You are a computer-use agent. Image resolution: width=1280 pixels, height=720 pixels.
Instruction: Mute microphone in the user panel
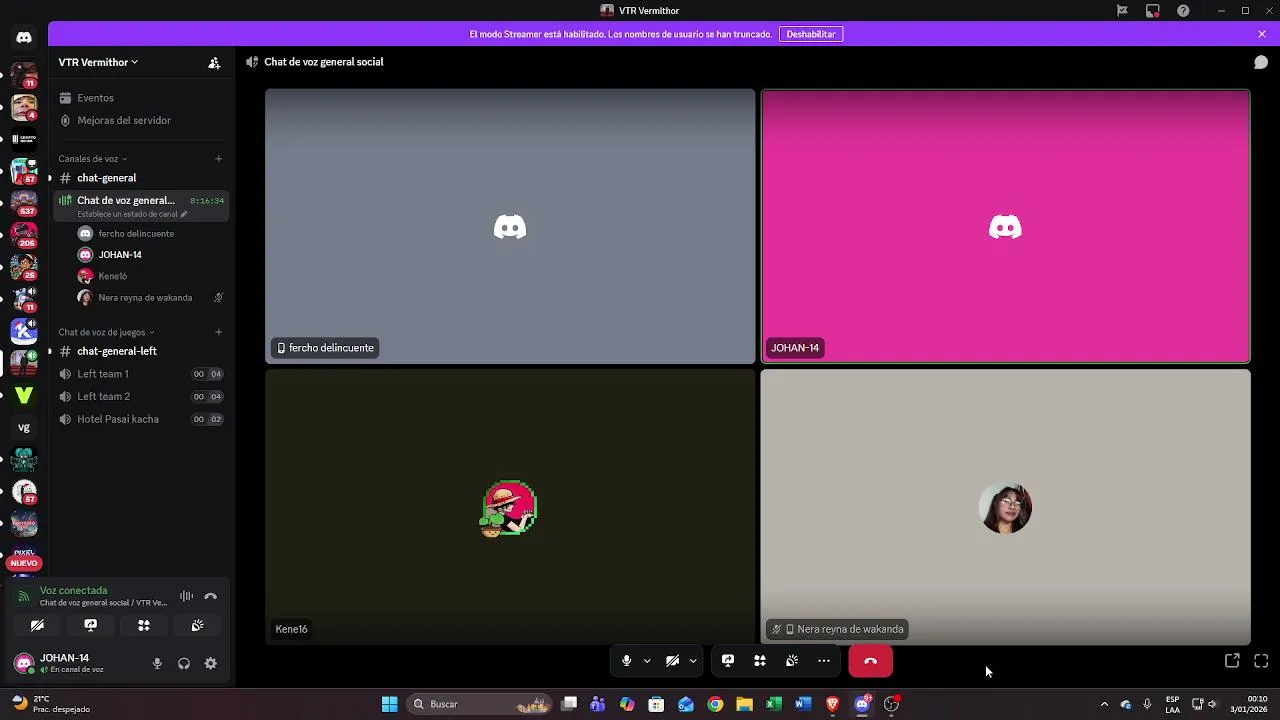point(157,663)
